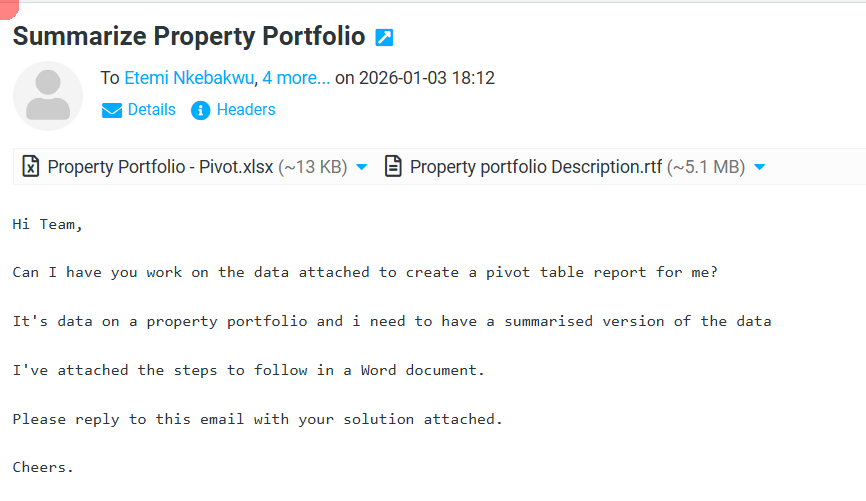
Task: Click the Summarize Property Portfolio subject heading
Action: point(189,37)
